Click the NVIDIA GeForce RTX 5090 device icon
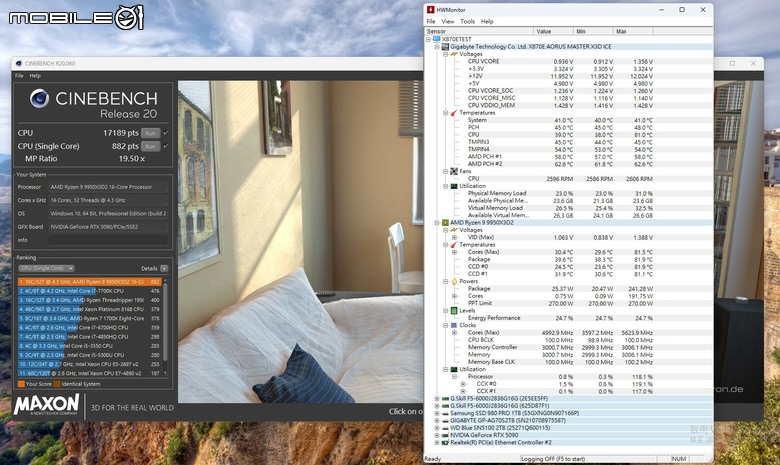This screenshot has height=465, width=780. click(445, 435)
